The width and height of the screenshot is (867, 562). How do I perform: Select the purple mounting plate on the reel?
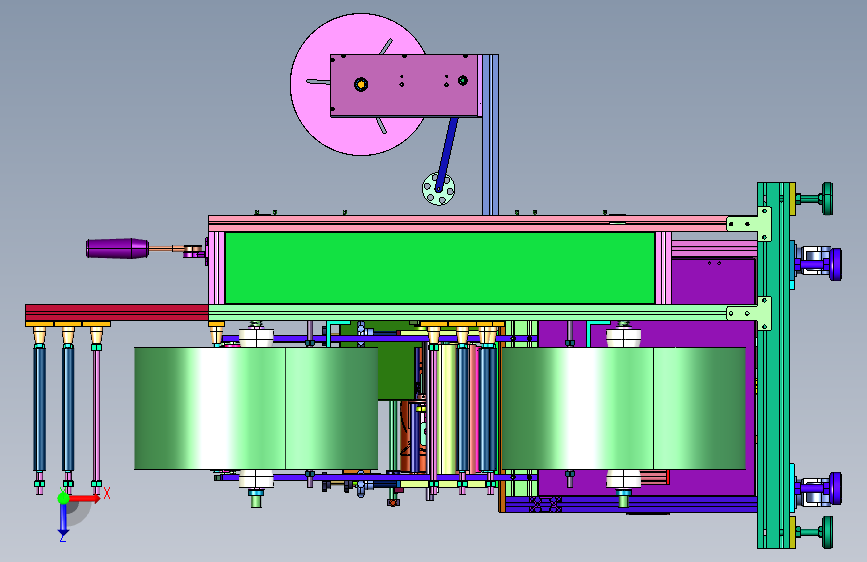tap(404, 85)
